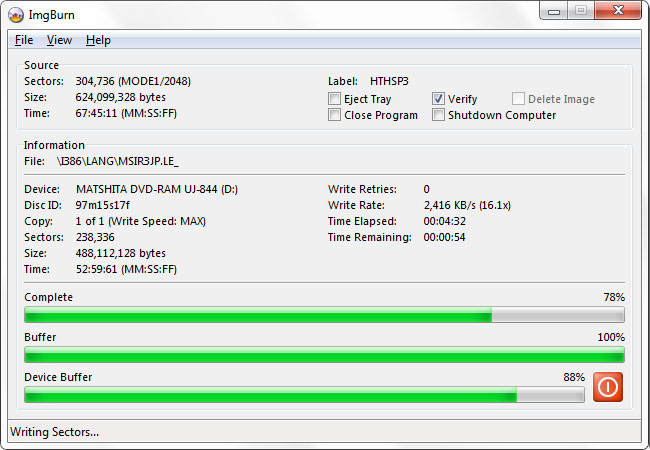Viewport: 650px width, 450px height.
Task: Open the File menu
Action: coord(24,40)
